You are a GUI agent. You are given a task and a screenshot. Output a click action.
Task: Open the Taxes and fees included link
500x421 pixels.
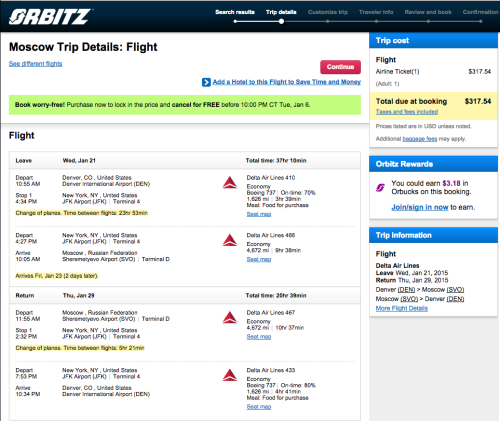tap(407, 112)
